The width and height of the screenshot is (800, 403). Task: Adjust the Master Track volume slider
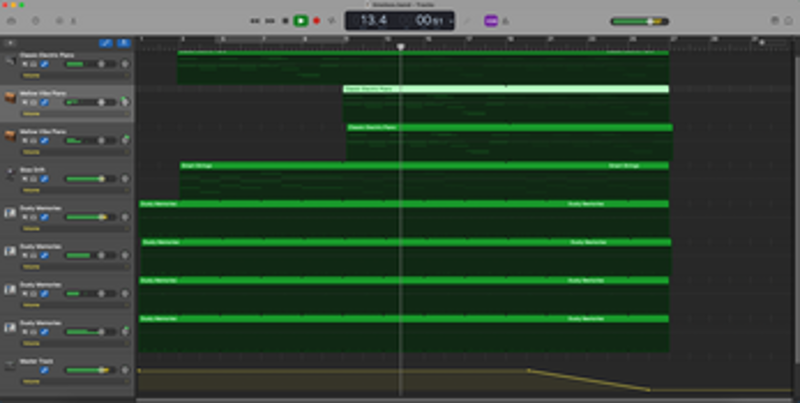pyautogui.click(x=91, y=370)
